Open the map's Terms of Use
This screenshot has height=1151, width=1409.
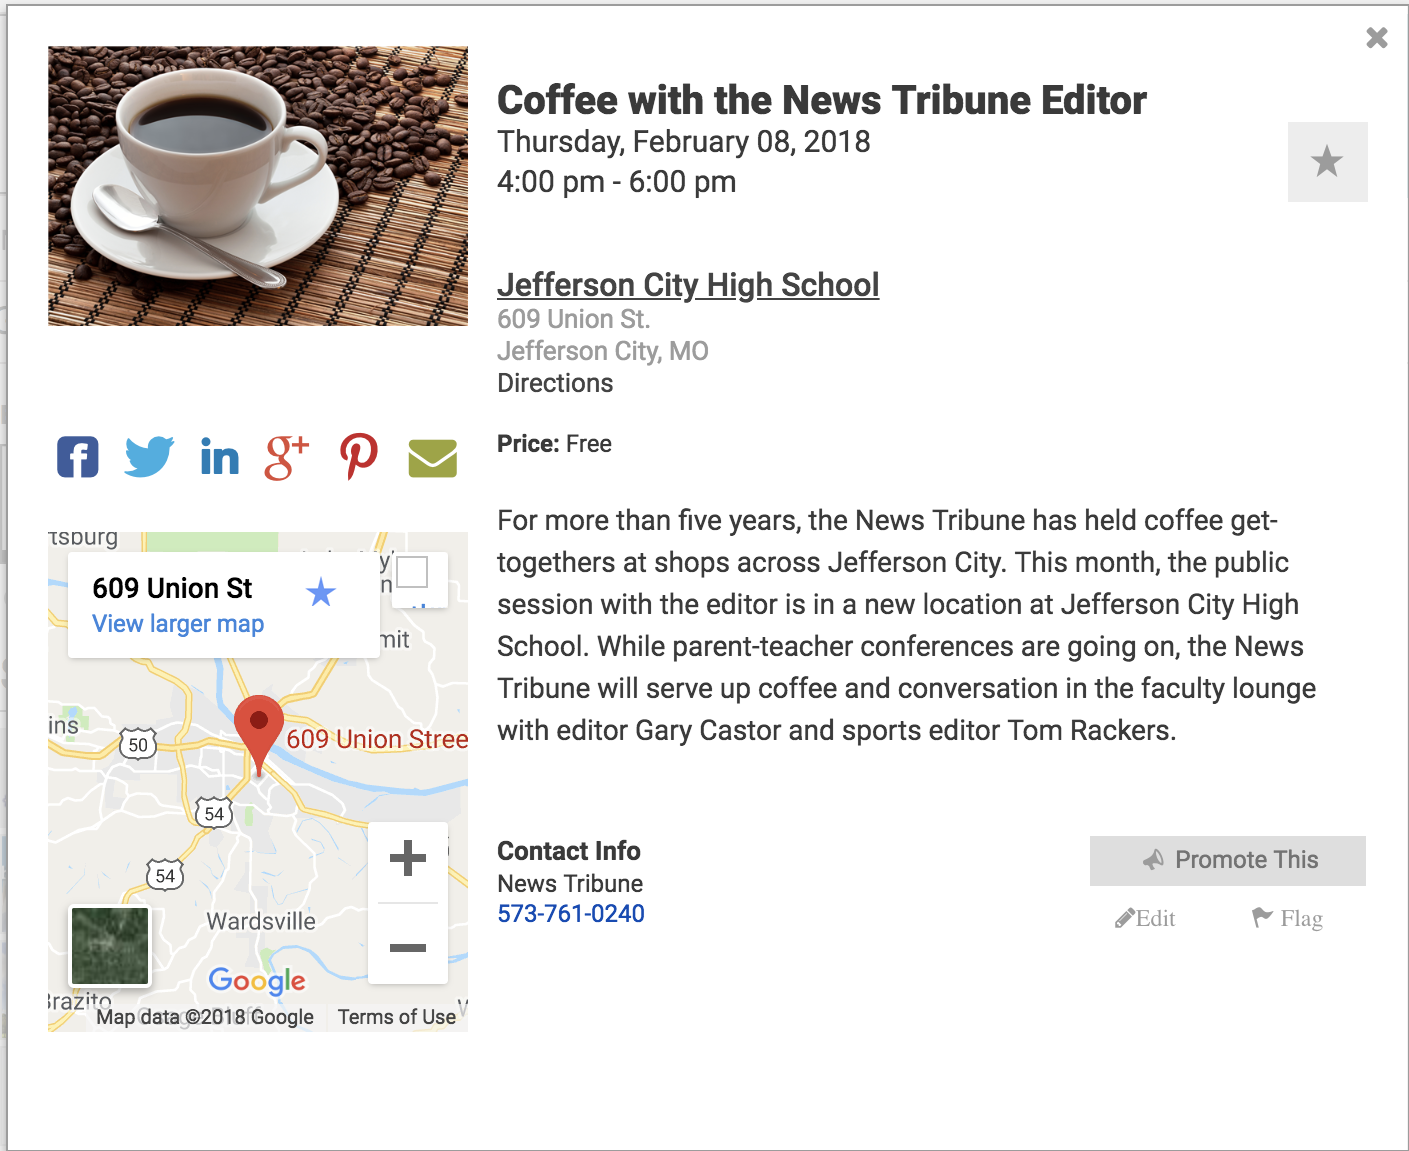click(396, 1016)
